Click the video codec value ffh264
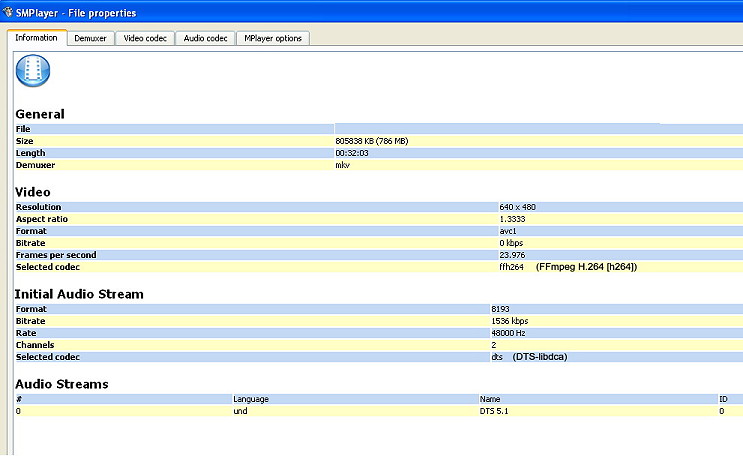743x456 pixels. coord(511,267)
